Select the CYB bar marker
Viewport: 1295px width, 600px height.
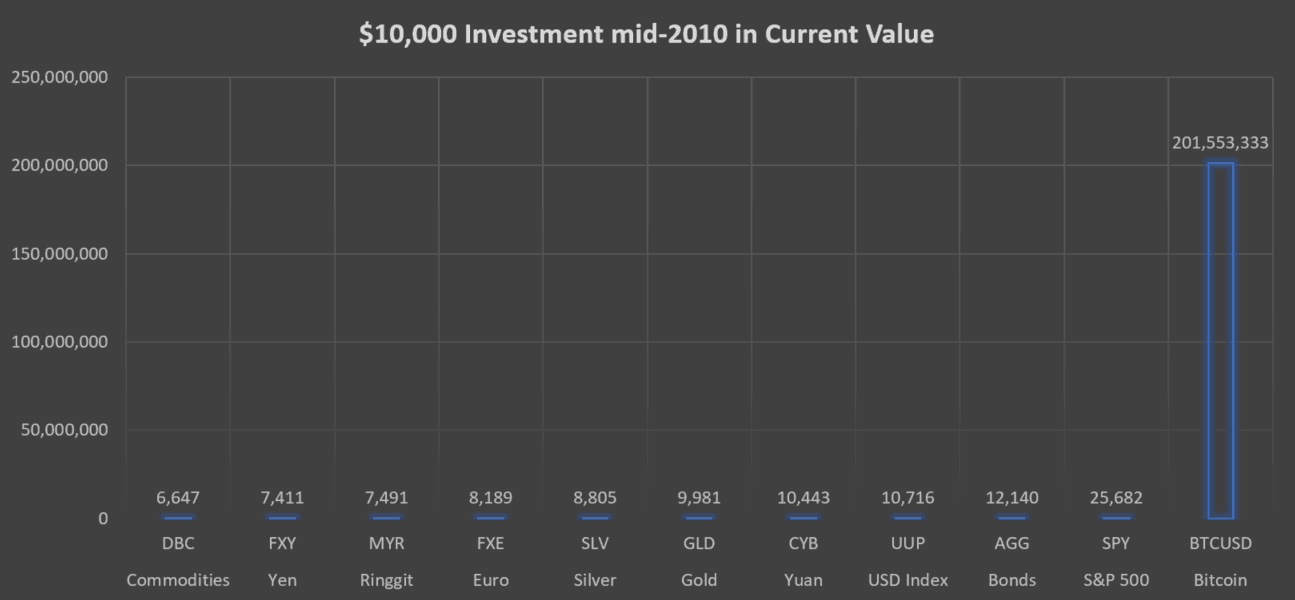pos(803,517)
